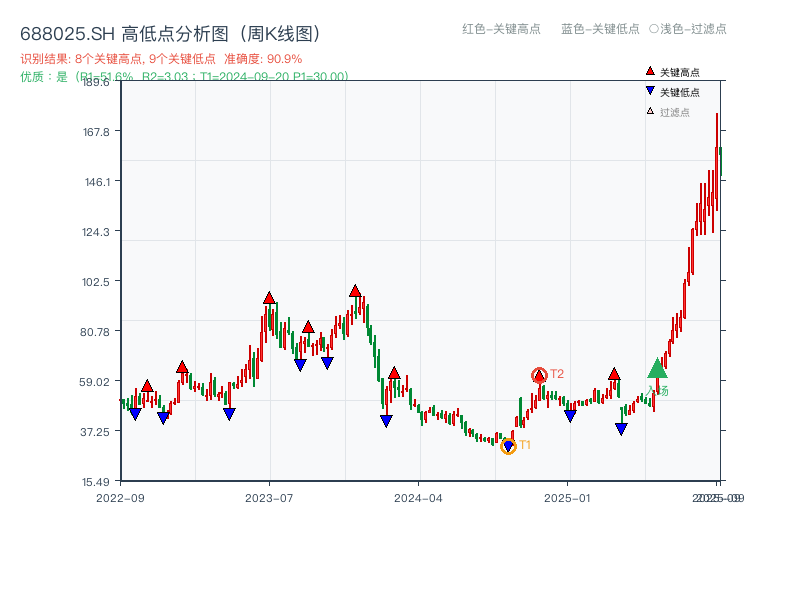
Task: Click the red circled T2 marker
Action: coord(539,374)
